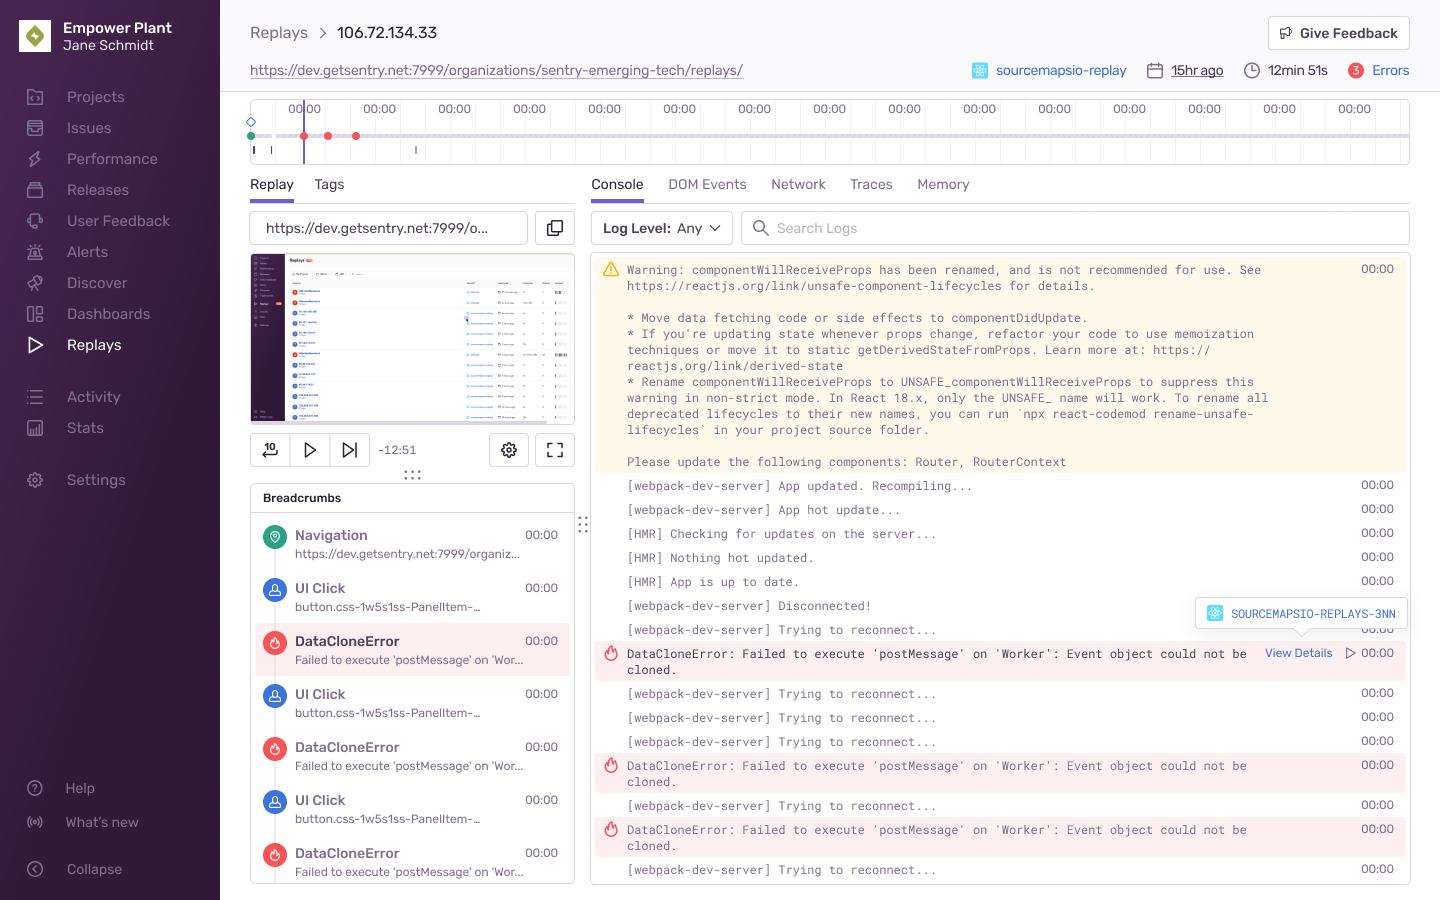This screenshot has height=900, width=1440.
Task: Click fire icon on highlighted DataCloneError log
Action: coord(611,654)
